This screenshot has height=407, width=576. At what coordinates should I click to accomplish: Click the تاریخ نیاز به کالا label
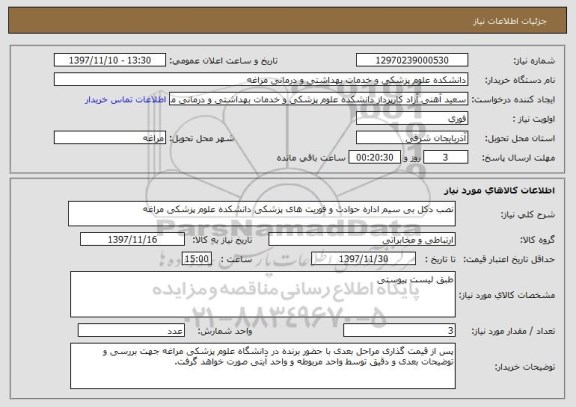pyautogui.click(x=222, y=240)
